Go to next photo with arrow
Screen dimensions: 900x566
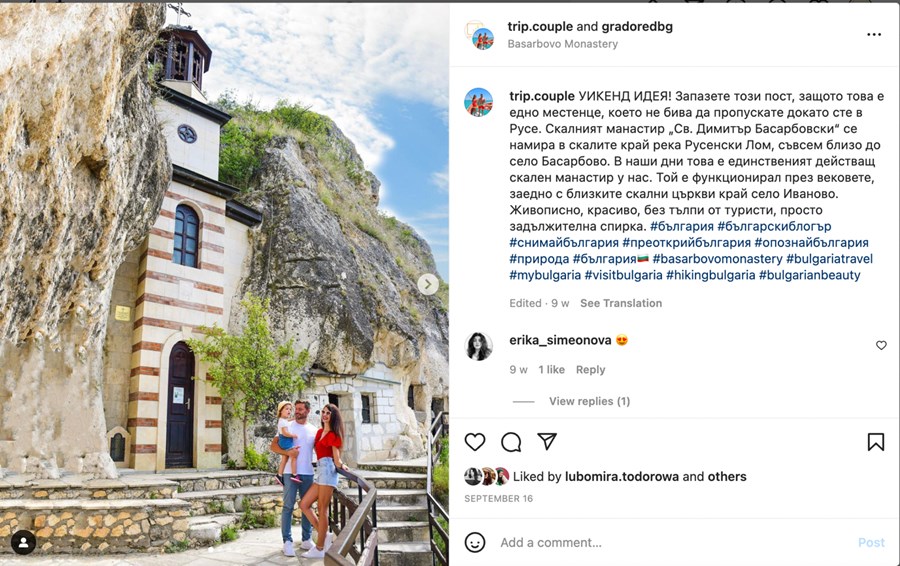(428, 284)
